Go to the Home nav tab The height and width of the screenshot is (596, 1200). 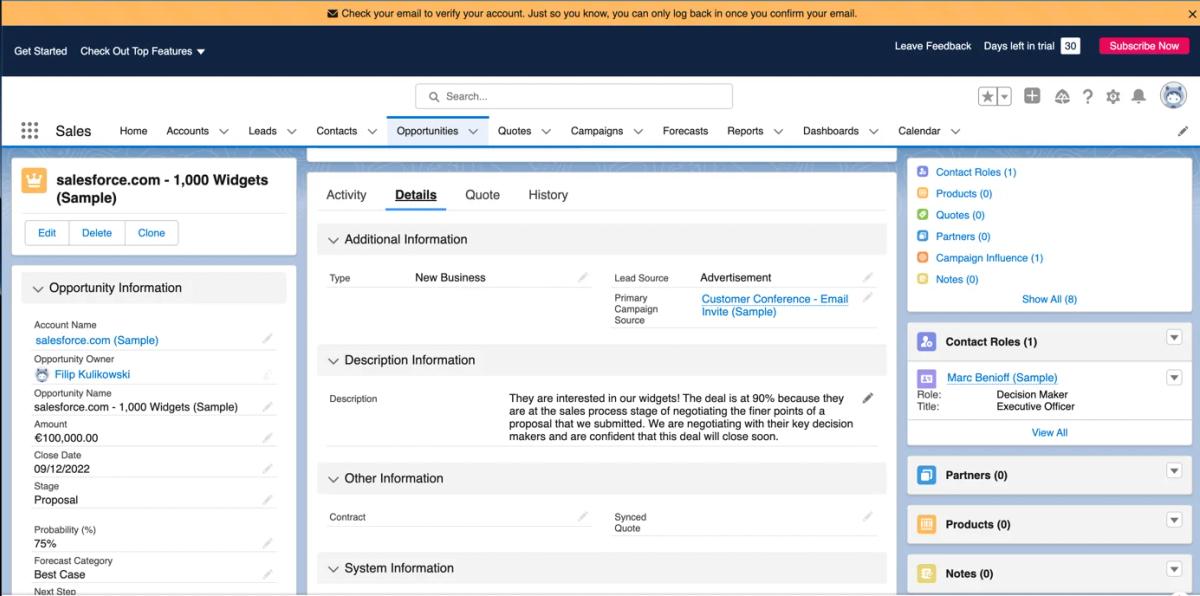(x=133, y=131)
